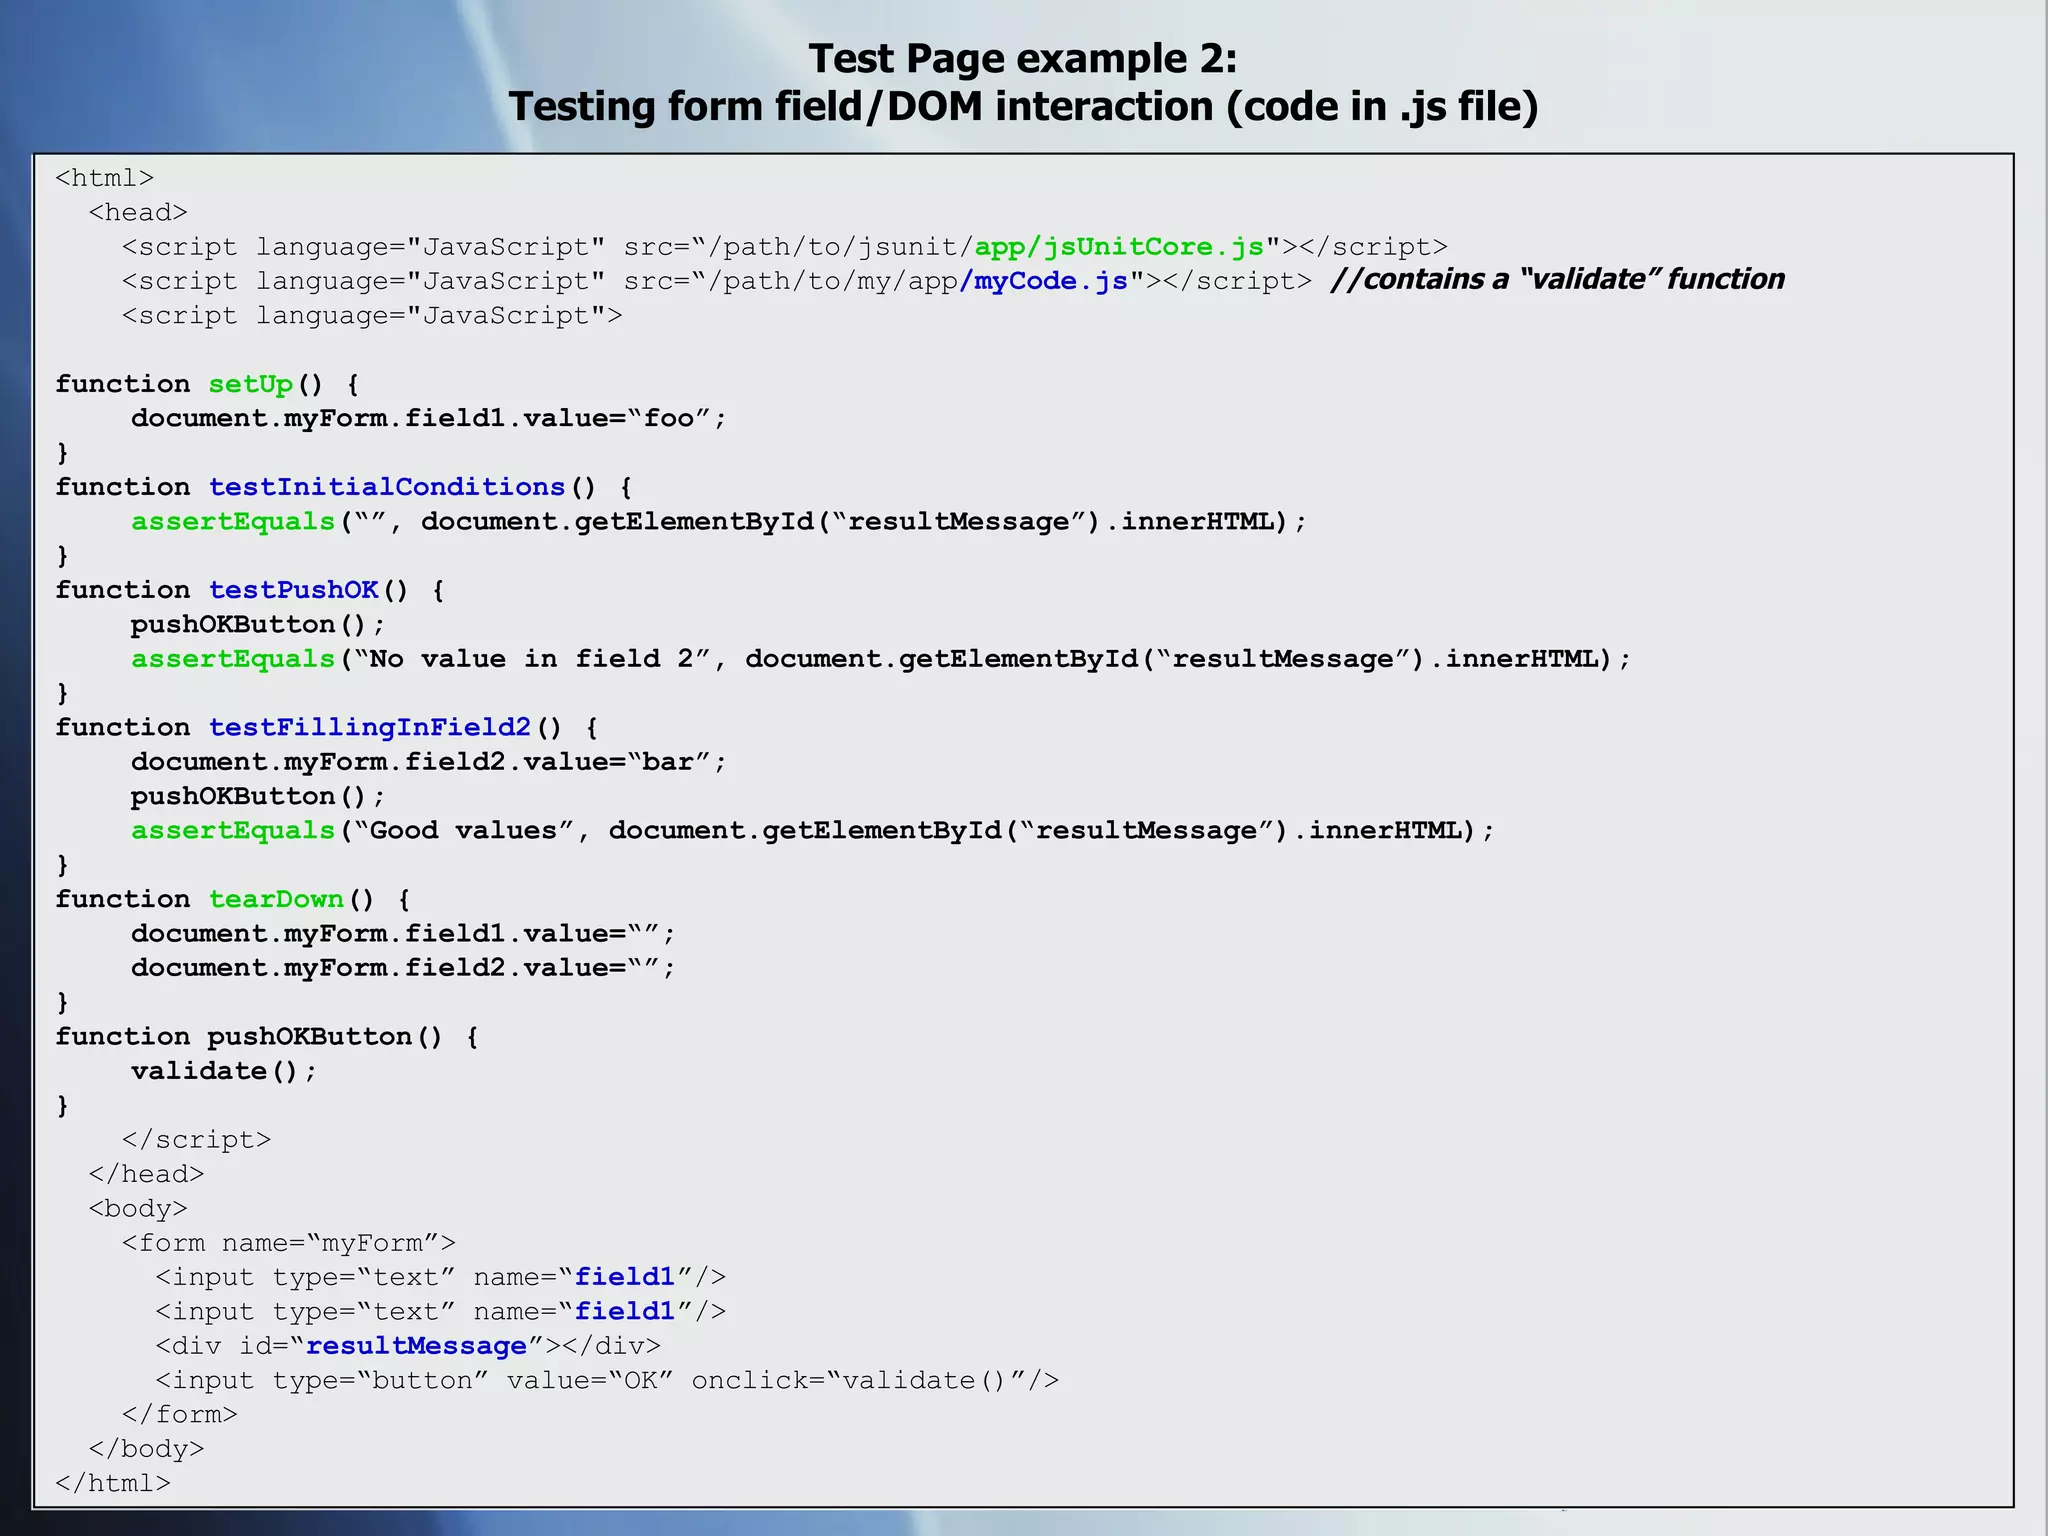
Task: Click the subtitle 'Testing form field/DOM interaction (code in .js file)'
Action: pos(1023,107)
